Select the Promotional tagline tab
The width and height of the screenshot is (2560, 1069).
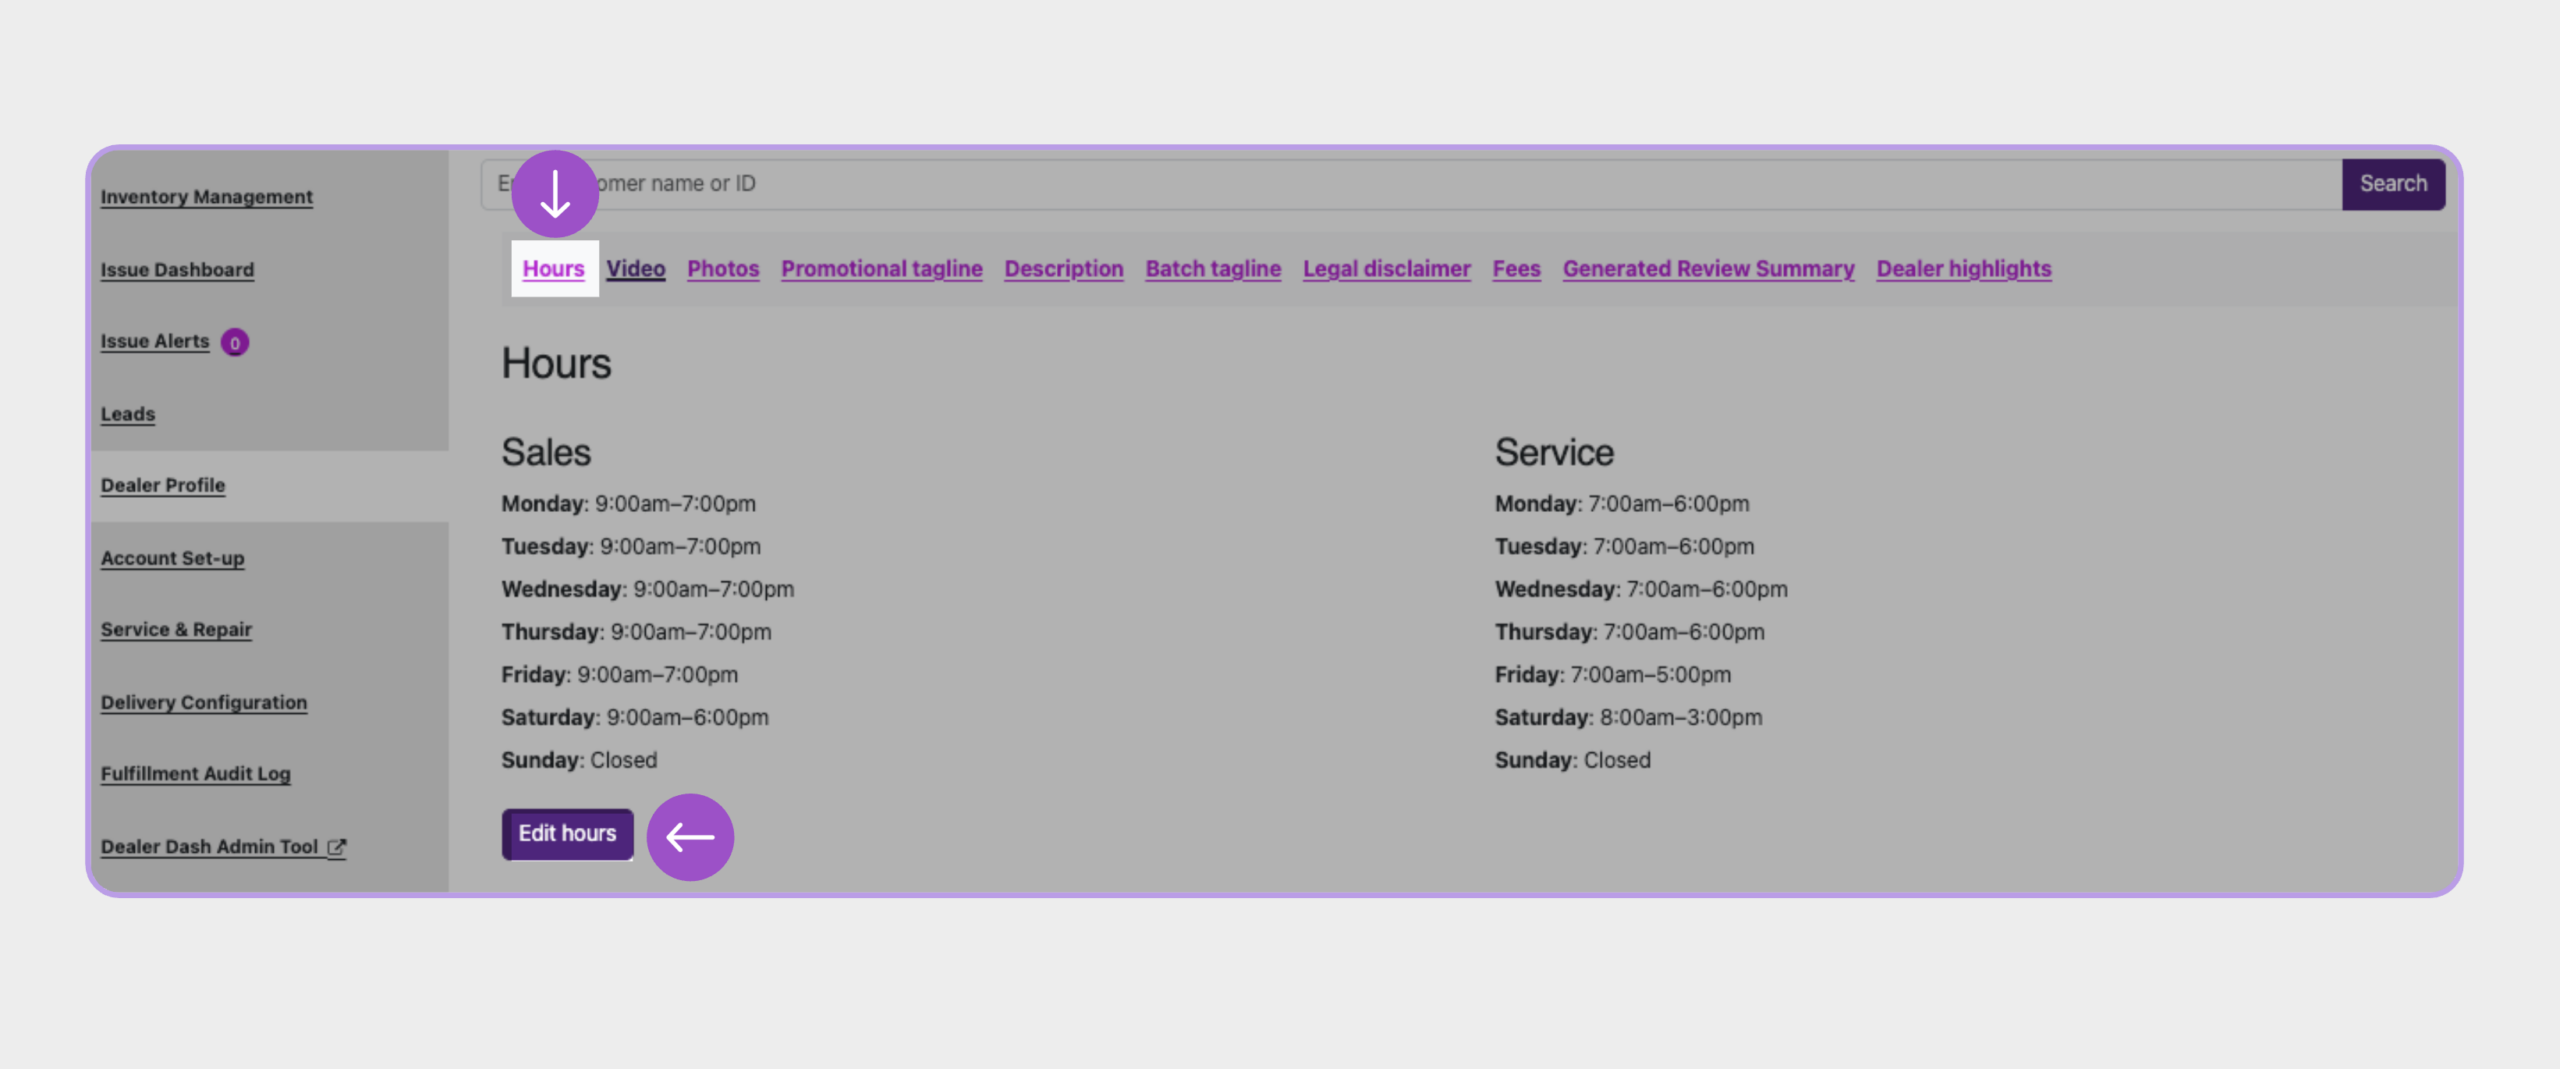coord(882,269)
